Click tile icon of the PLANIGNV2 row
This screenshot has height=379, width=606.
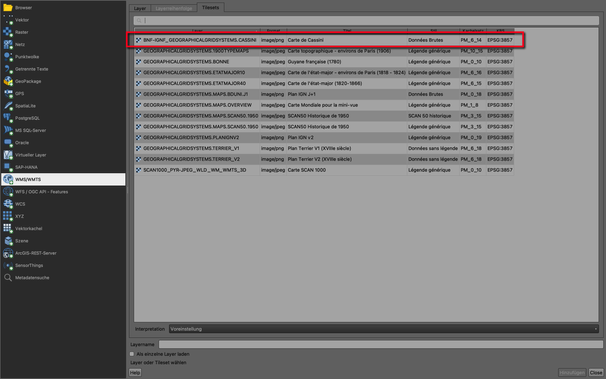138,138
